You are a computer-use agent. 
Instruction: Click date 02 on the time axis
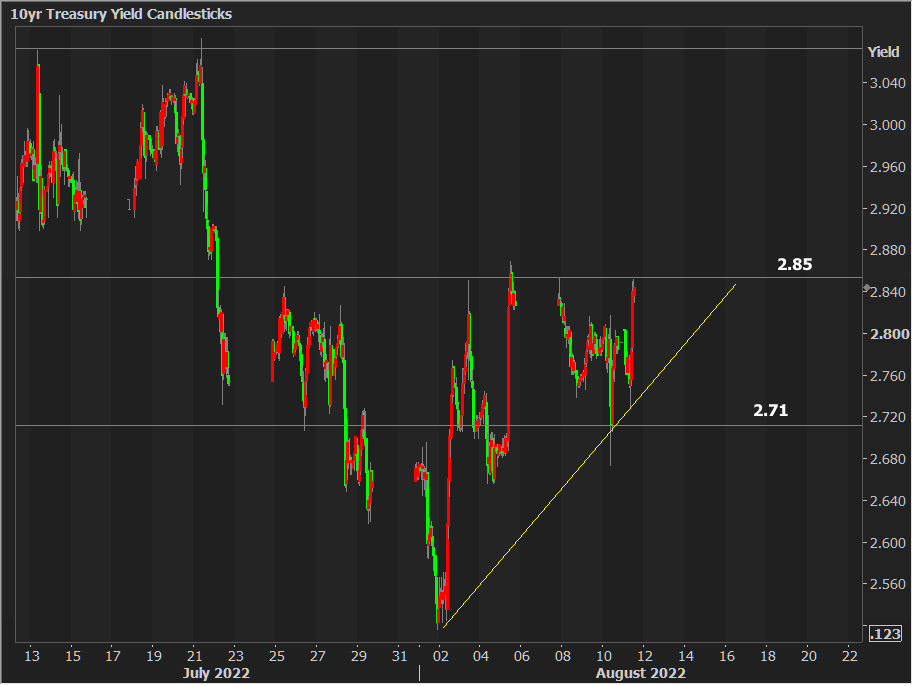(440, 656)
